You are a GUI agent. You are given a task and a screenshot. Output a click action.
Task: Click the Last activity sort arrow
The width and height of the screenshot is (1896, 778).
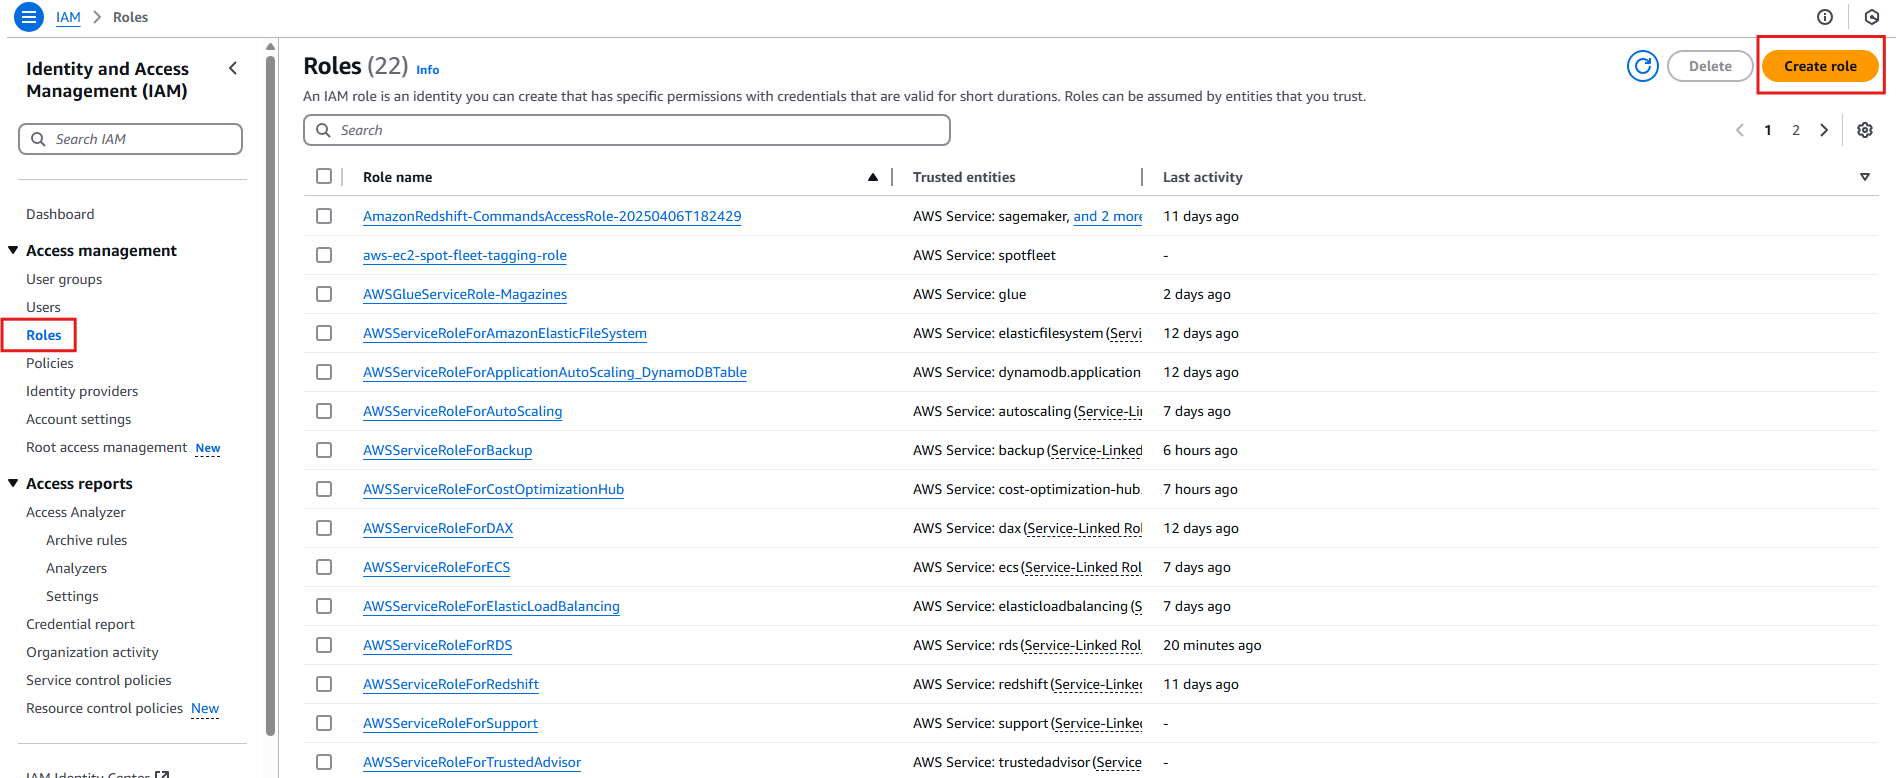(1865, 177)
